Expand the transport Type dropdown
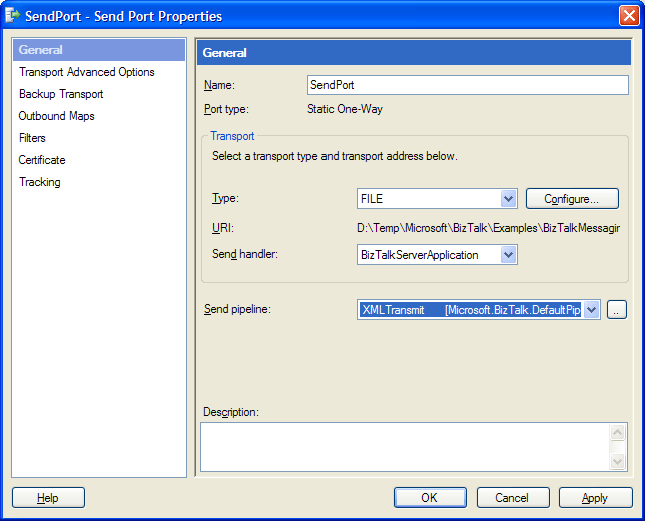This screenshot has width=645, height=521. tap(508, 199)
